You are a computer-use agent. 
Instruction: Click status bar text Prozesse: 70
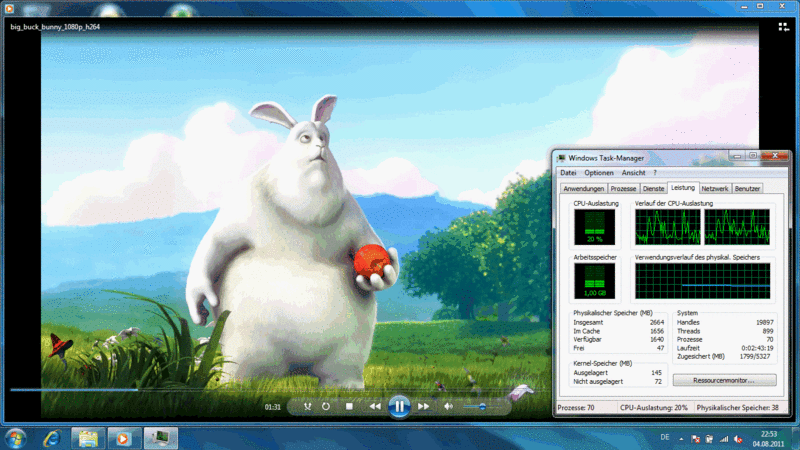(576, 408)
